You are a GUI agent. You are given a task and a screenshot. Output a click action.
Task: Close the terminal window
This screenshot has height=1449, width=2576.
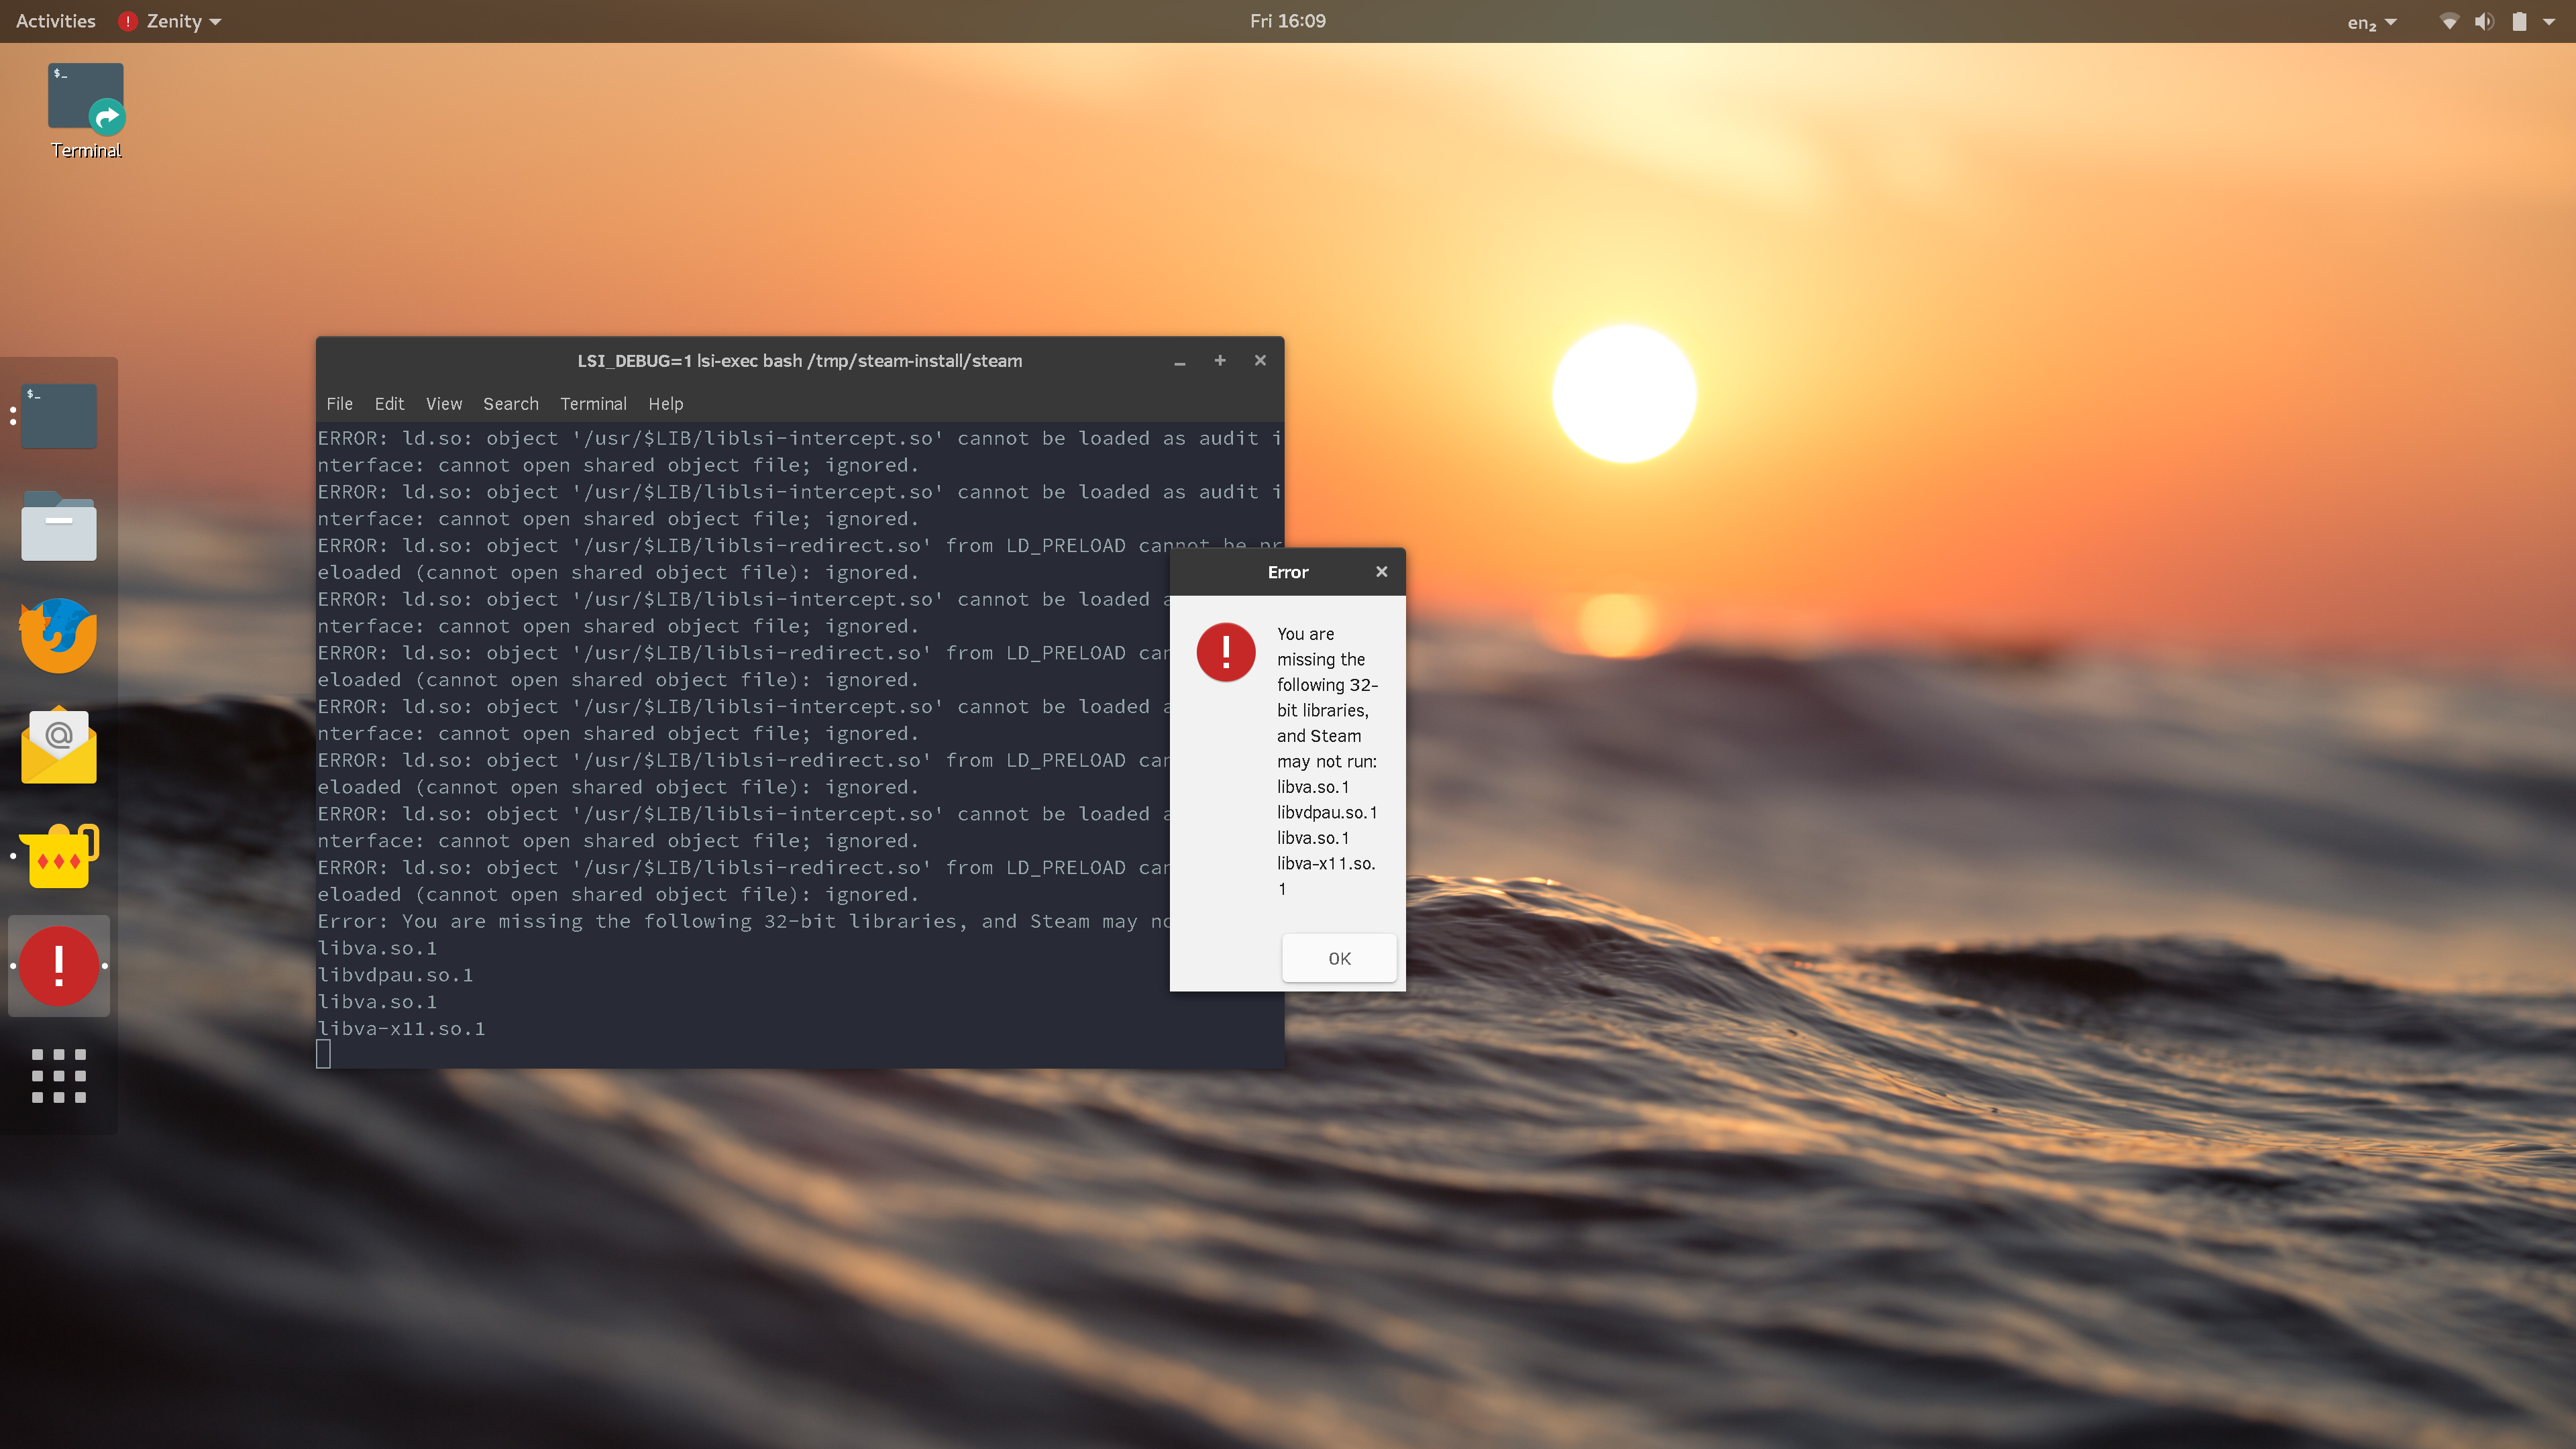pos(1260,361)
